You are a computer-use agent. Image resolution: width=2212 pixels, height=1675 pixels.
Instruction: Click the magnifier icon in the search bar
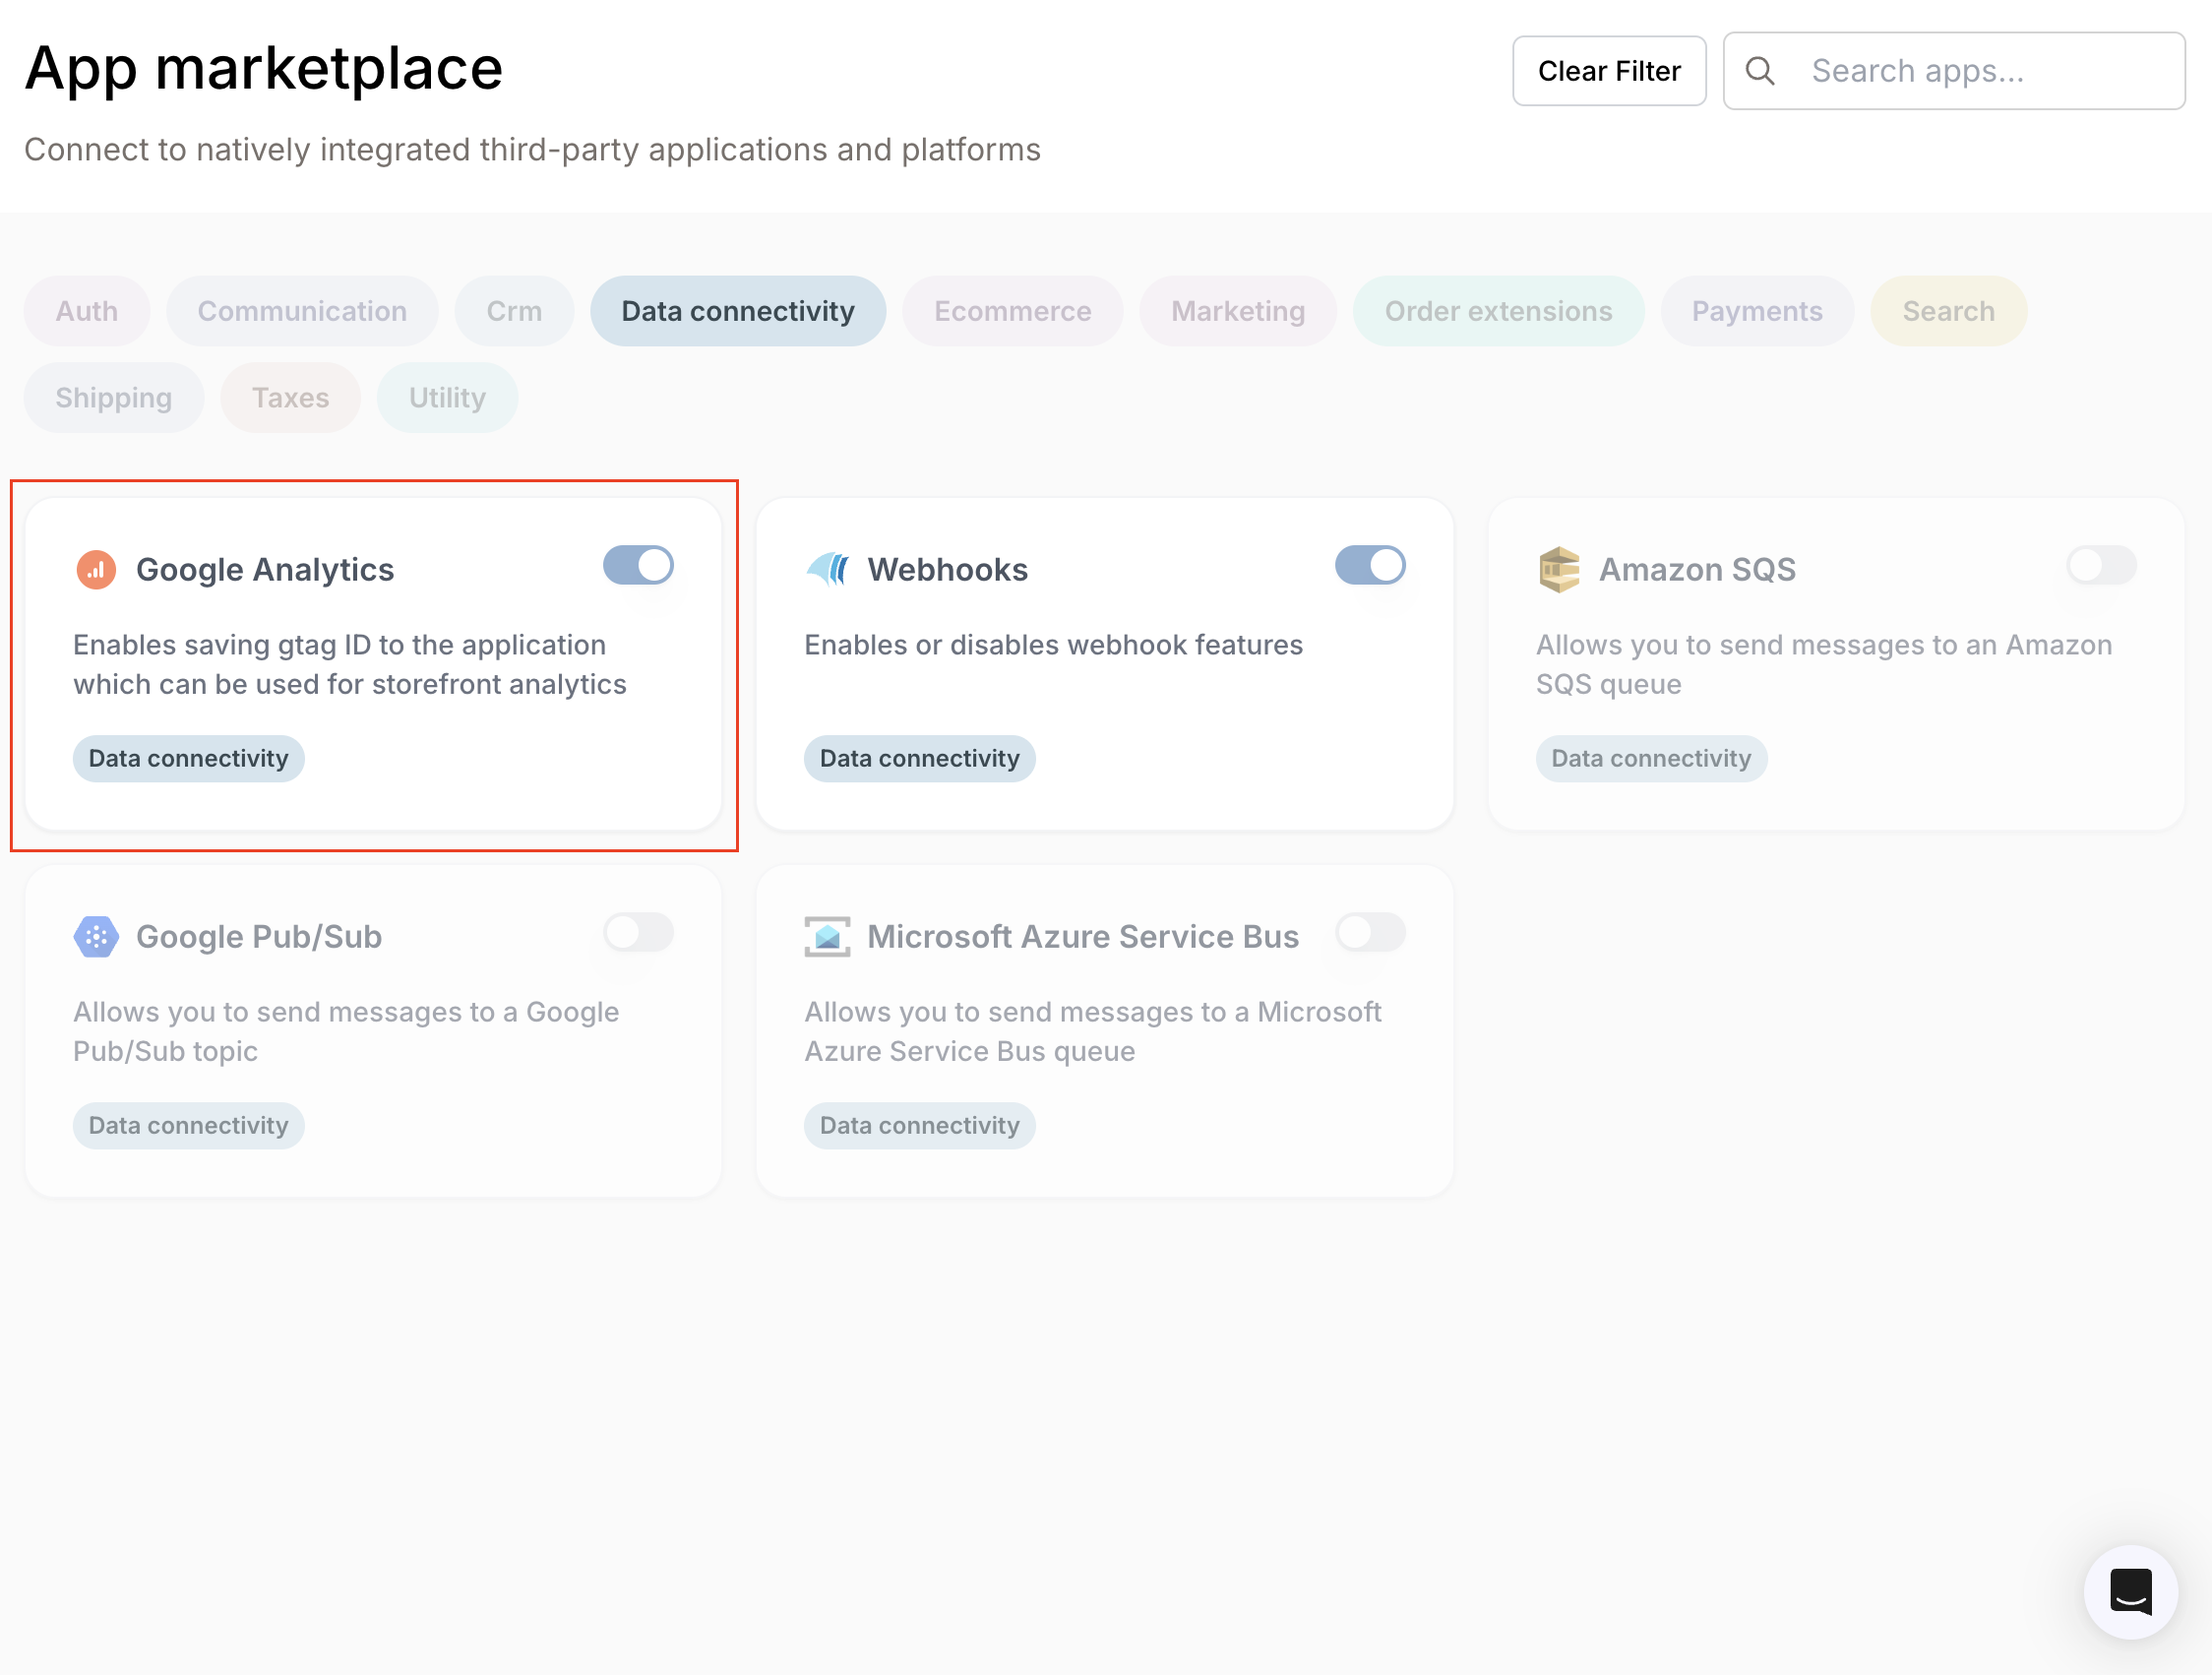coord(1761,70)
